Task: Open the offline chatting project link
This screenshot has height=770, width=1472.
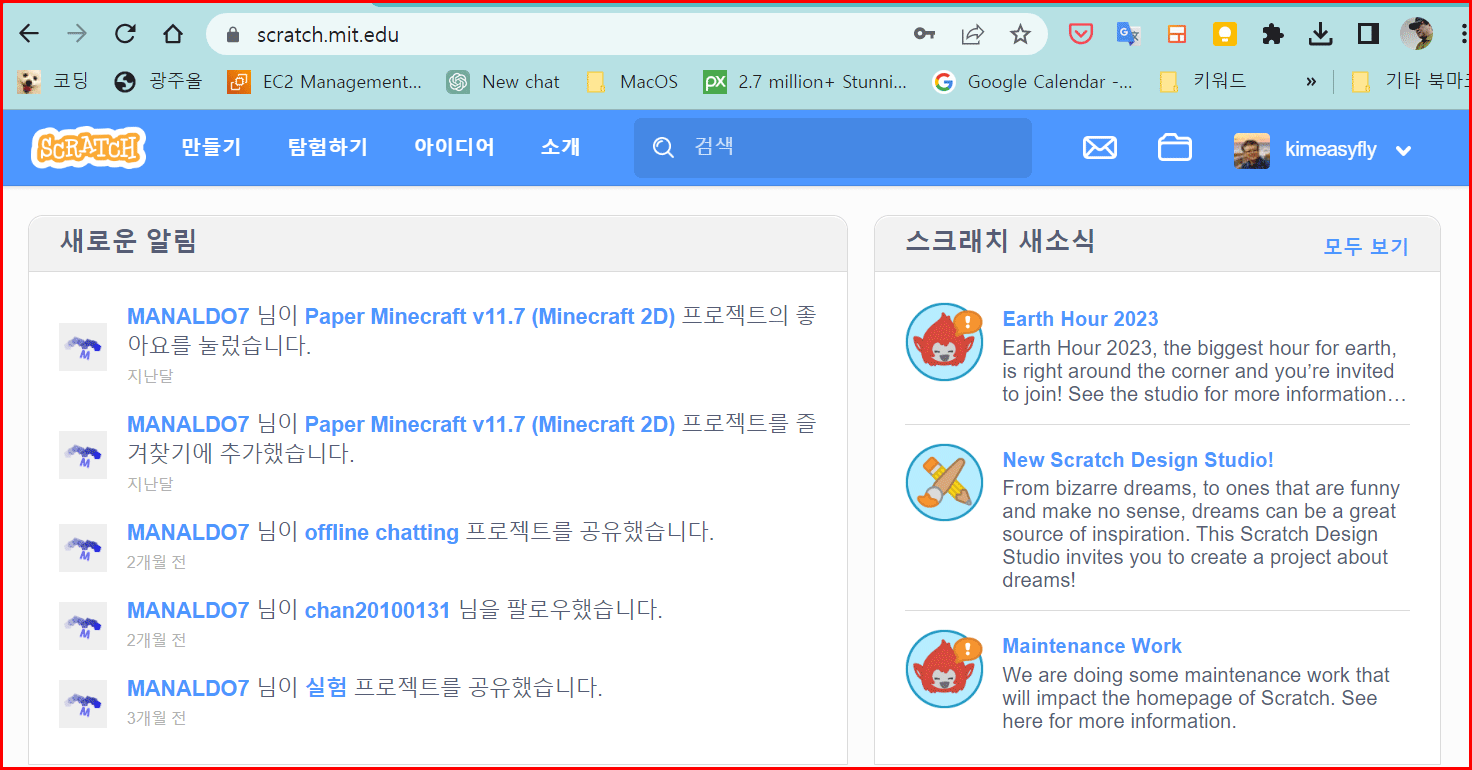Action: click(x=382, y=533)
